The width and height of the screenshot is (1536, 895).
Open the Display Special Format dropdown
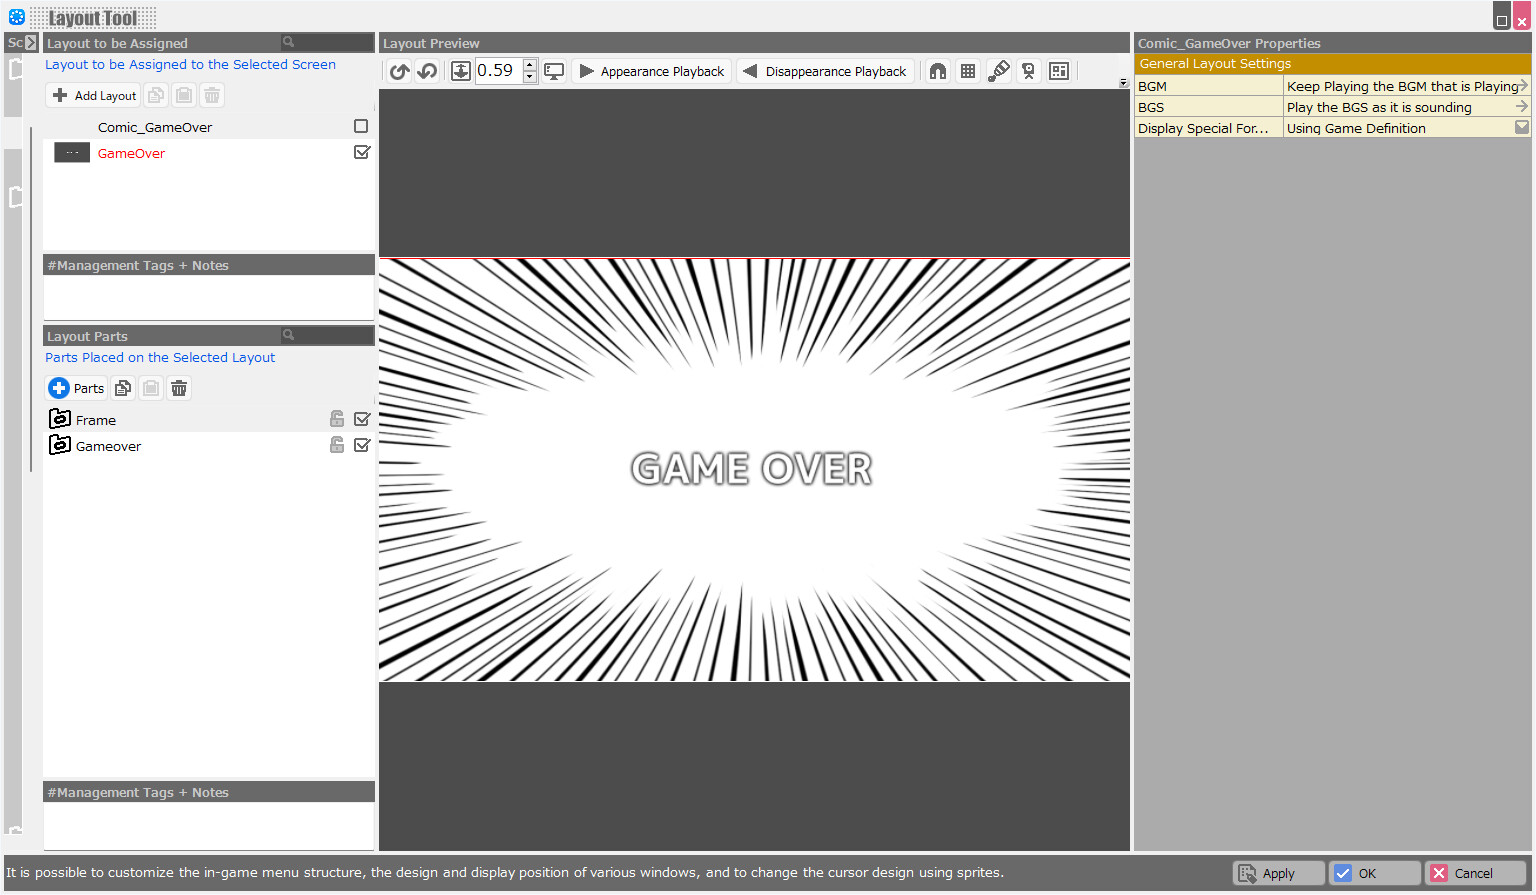pyautogui.click(x=1523, y=127)
